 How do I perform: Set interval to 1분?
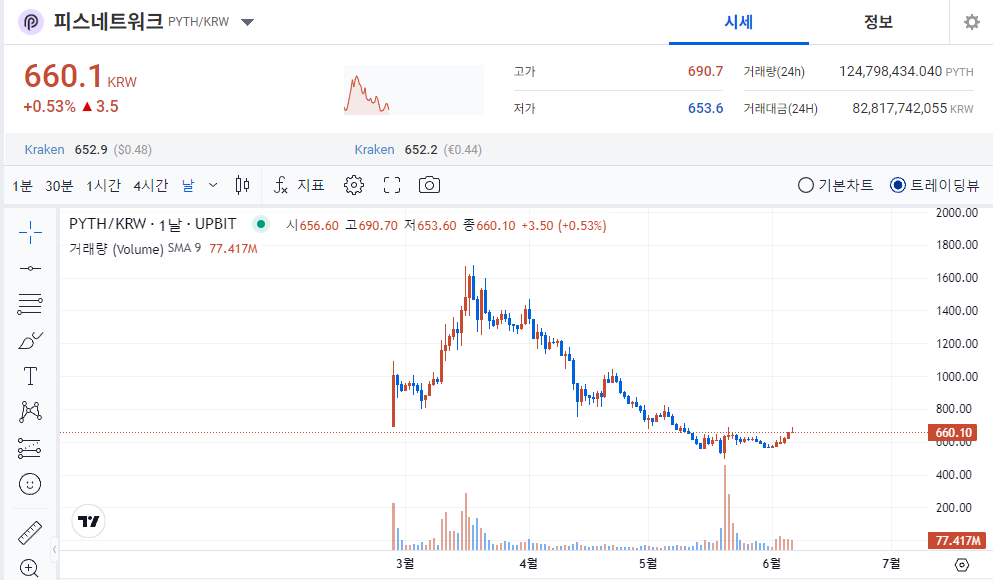(22, 186)
